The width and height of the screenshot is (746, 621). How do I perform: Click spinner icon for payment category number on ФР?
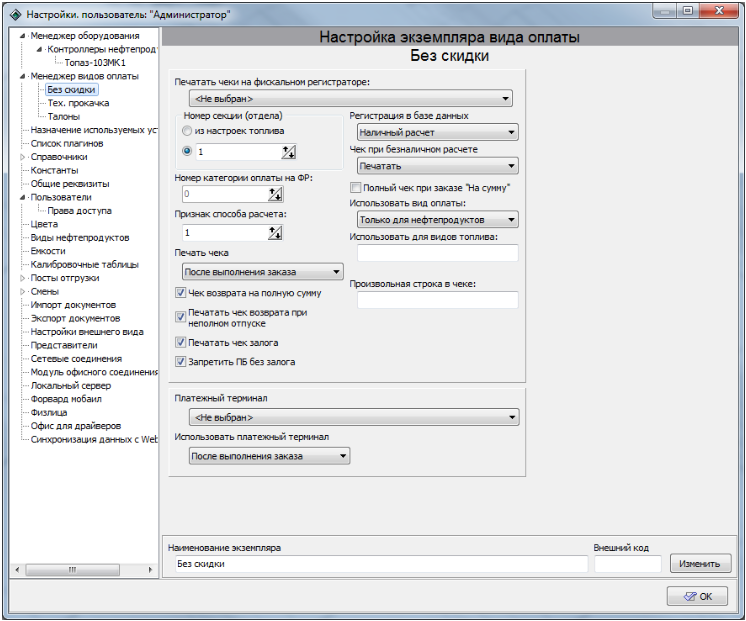[275, 194]
